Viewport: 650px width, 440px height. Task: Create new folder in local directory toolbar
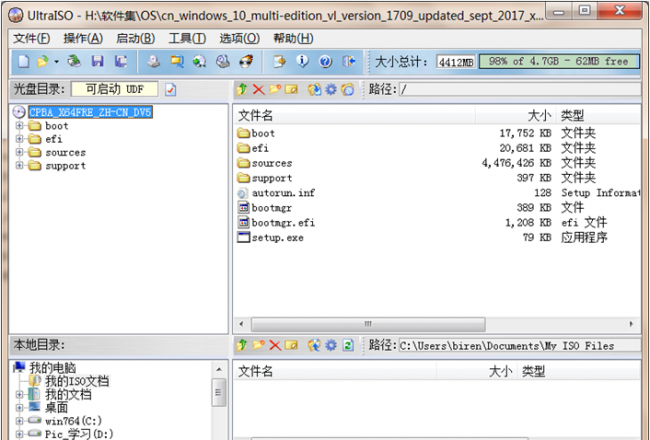pyautogui.click(x=259, y=345)
